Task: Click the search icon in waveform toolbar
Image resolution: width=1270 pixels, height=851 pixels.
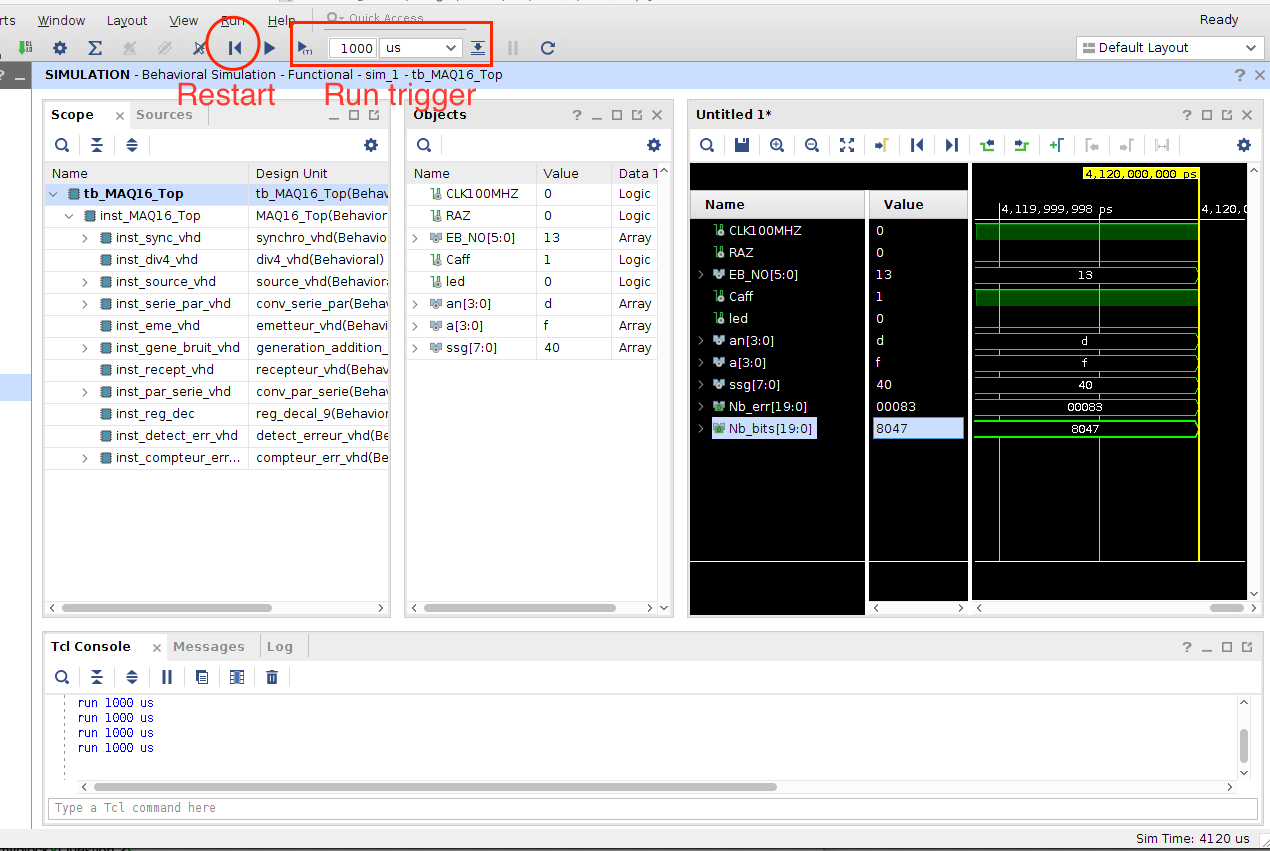Action: 707,145
